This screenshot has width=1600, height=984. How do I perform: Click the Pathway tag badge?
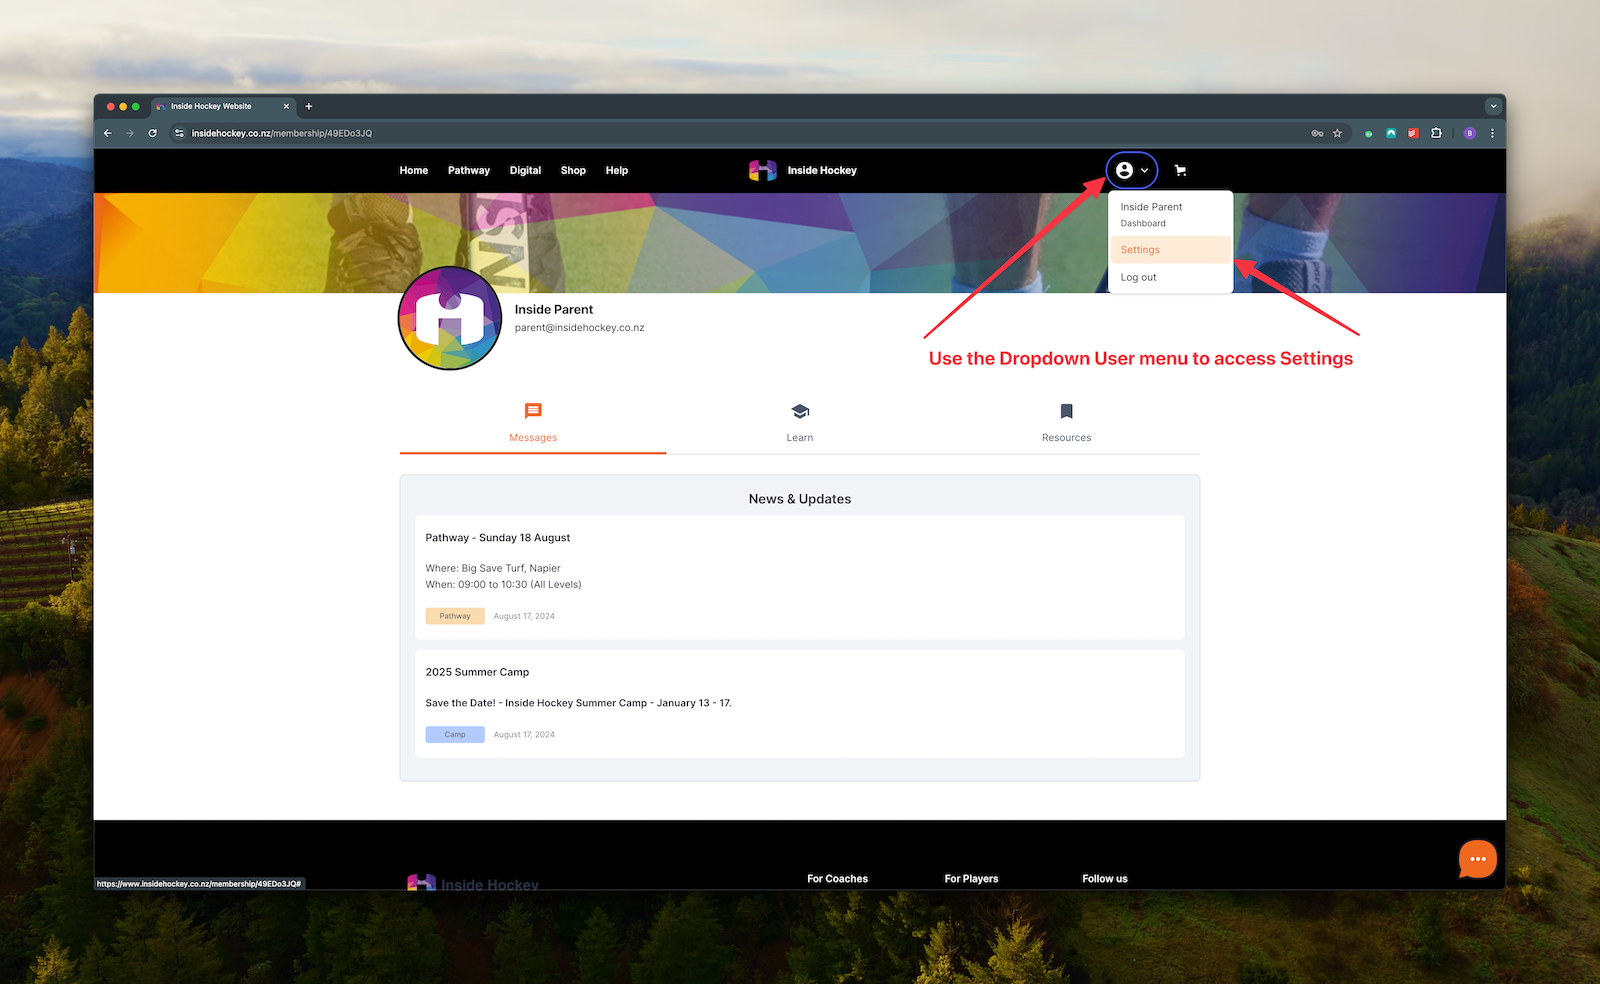pos(455,616)
